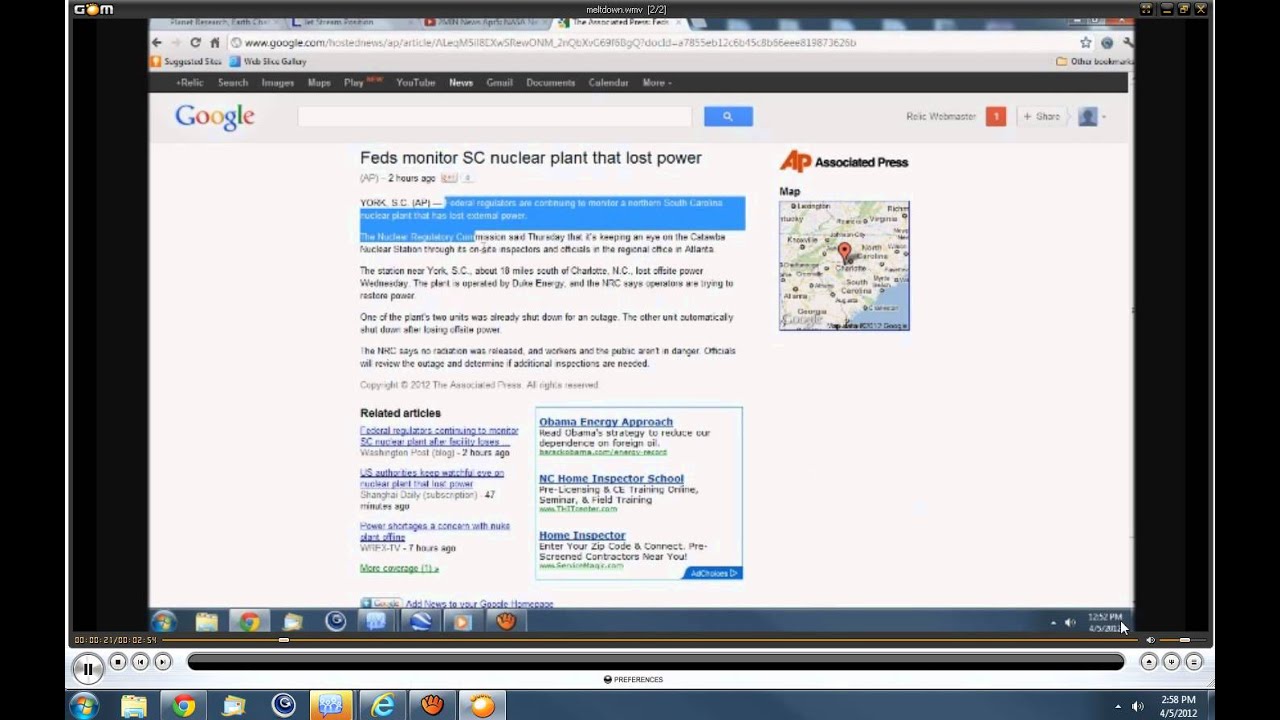Jump to previous file in GOM Player

coord(140,662)
